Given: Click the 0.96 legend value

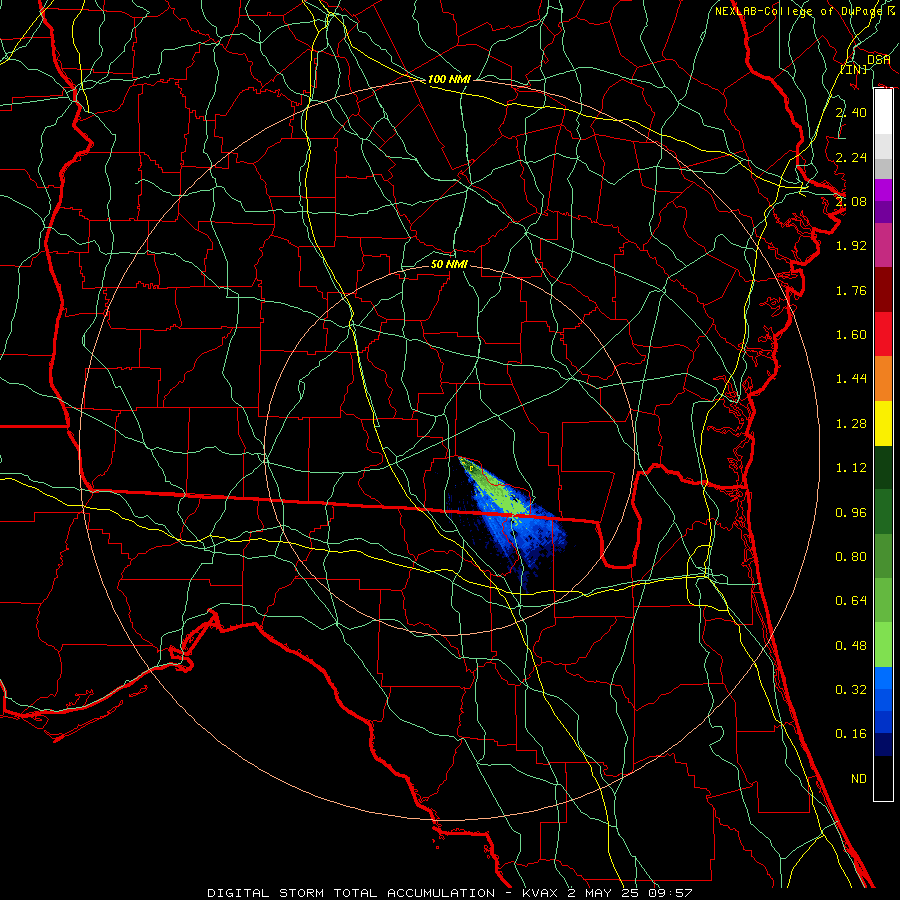Looking at the screenshot, I should (851, 513).
